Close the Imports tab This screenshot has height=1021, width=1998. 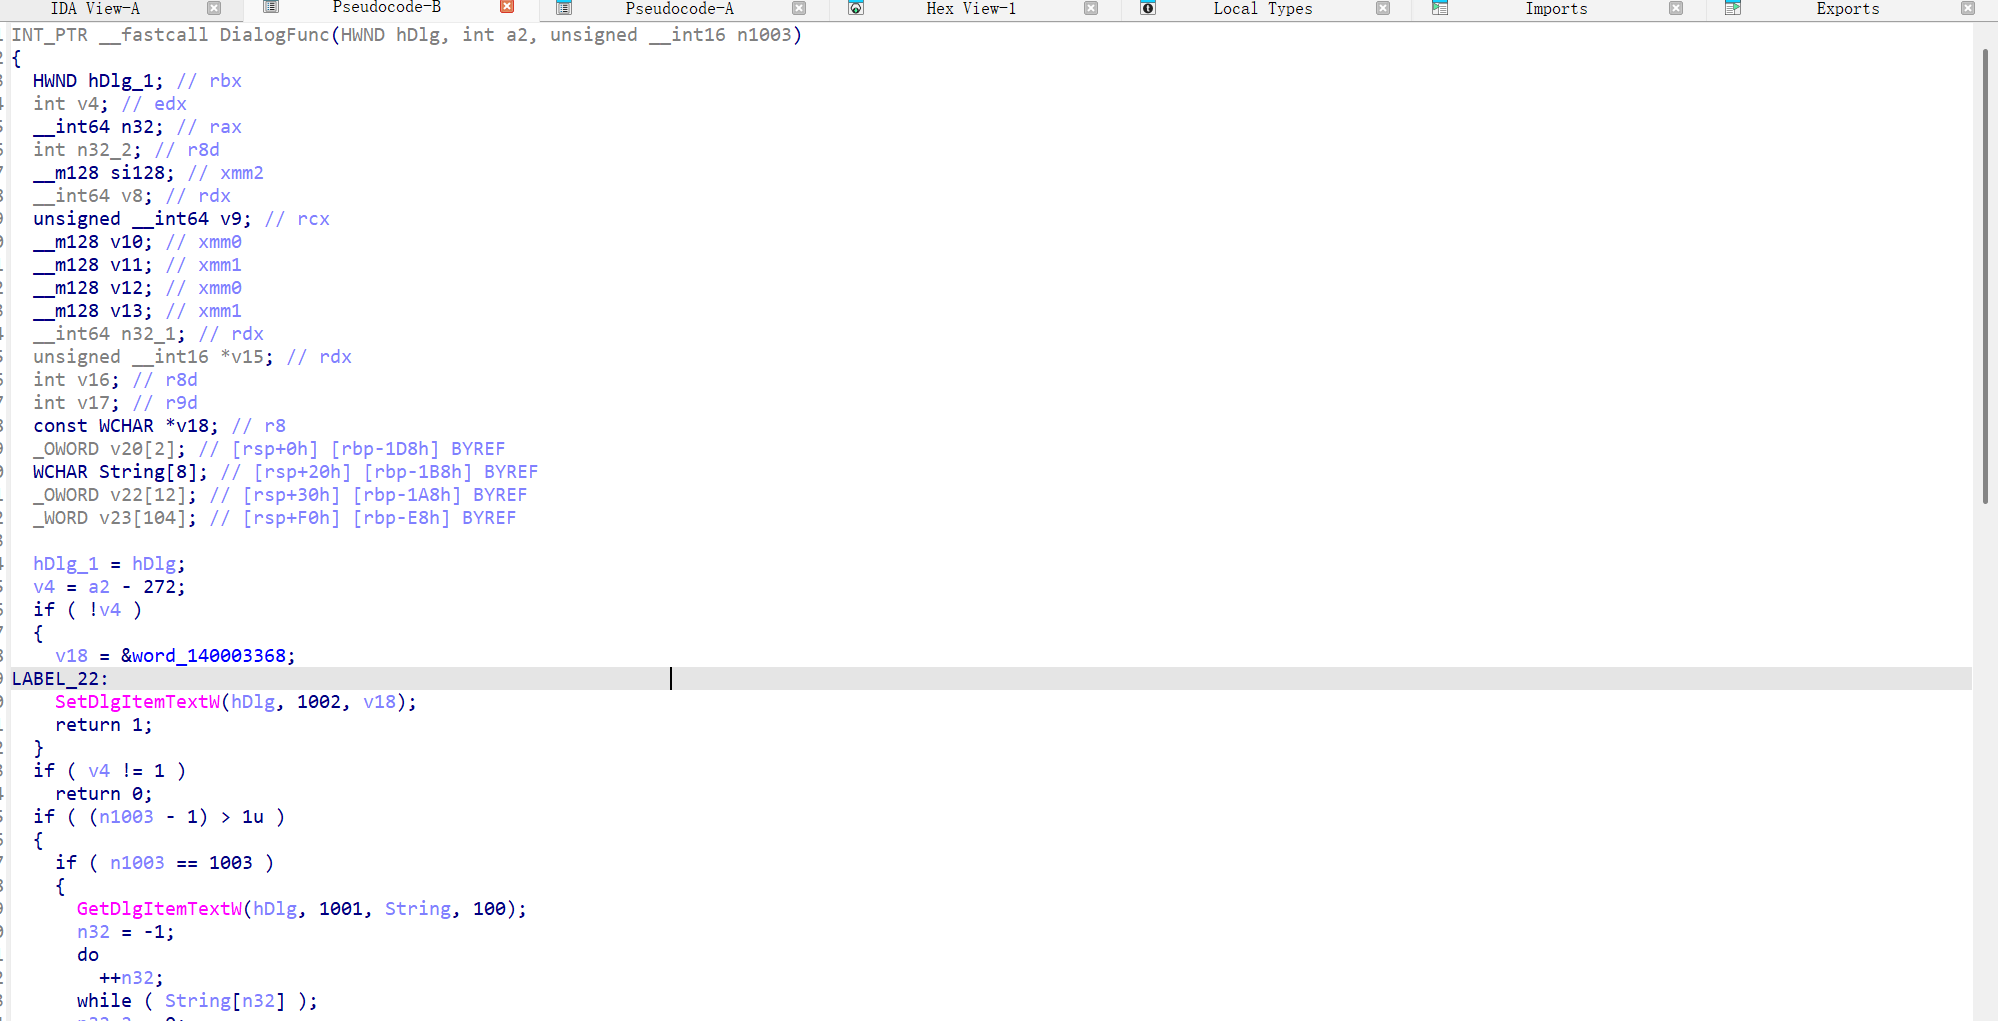pos(1676,8)
